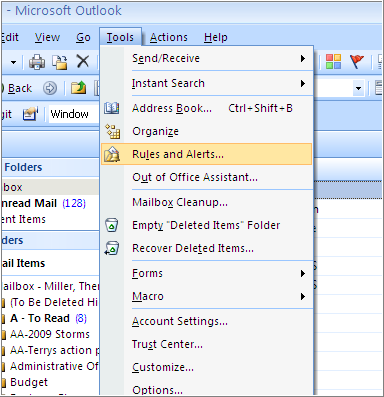384x397 pixels.
Task: Open Account Settings... from Tools menu
Action: pos(206,321)
